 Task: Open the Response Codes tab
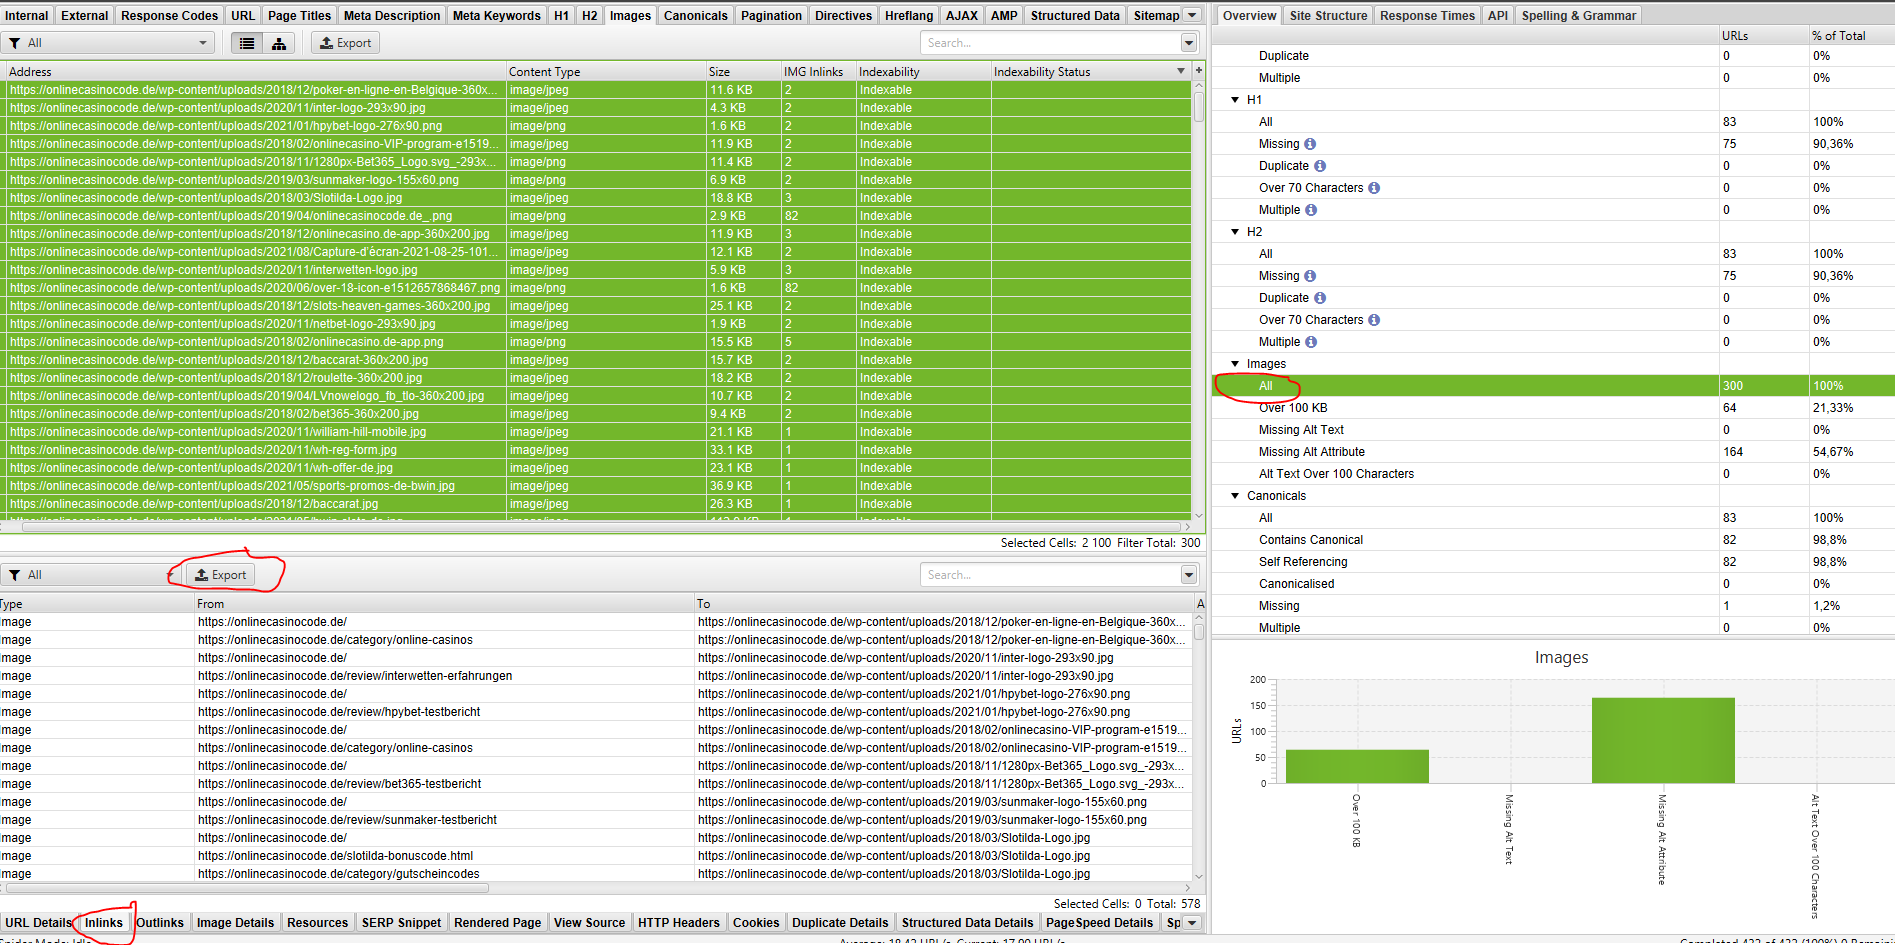pos(169,15)
